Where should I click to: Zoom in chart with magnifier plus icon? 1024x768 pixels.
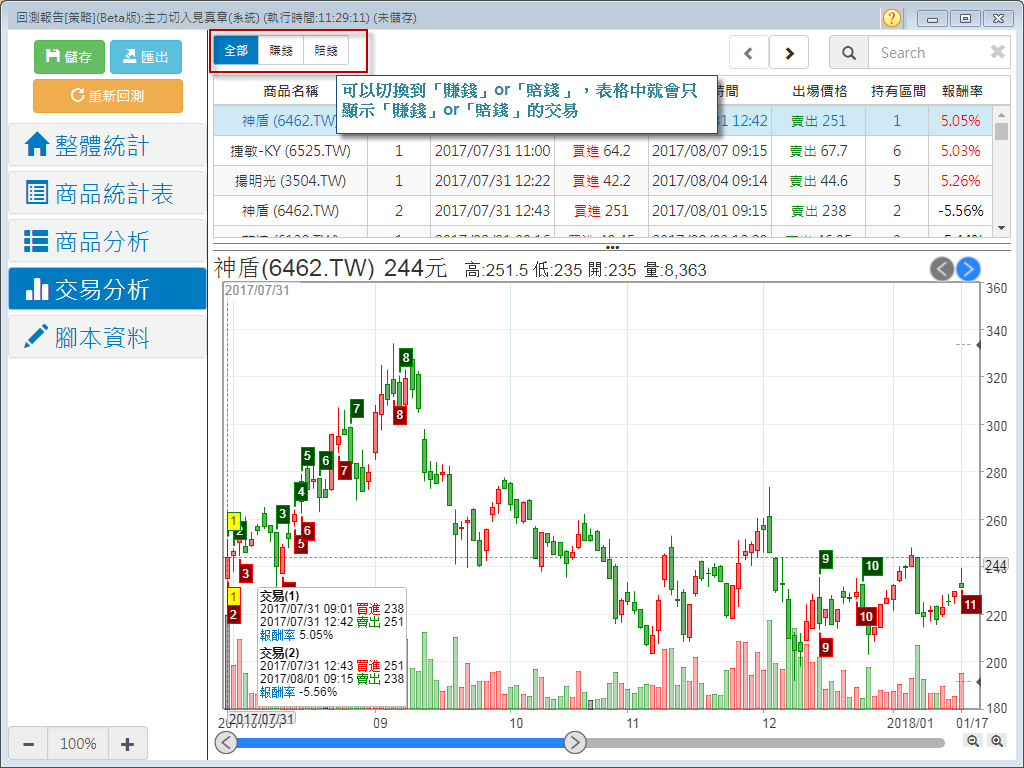[996, 741]
